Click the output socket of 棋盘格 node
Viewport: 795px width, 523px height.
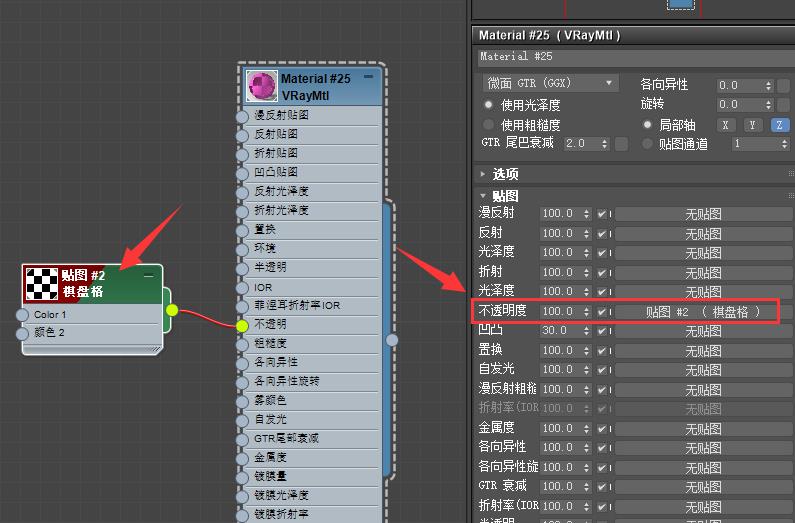[x=172, y=310]
